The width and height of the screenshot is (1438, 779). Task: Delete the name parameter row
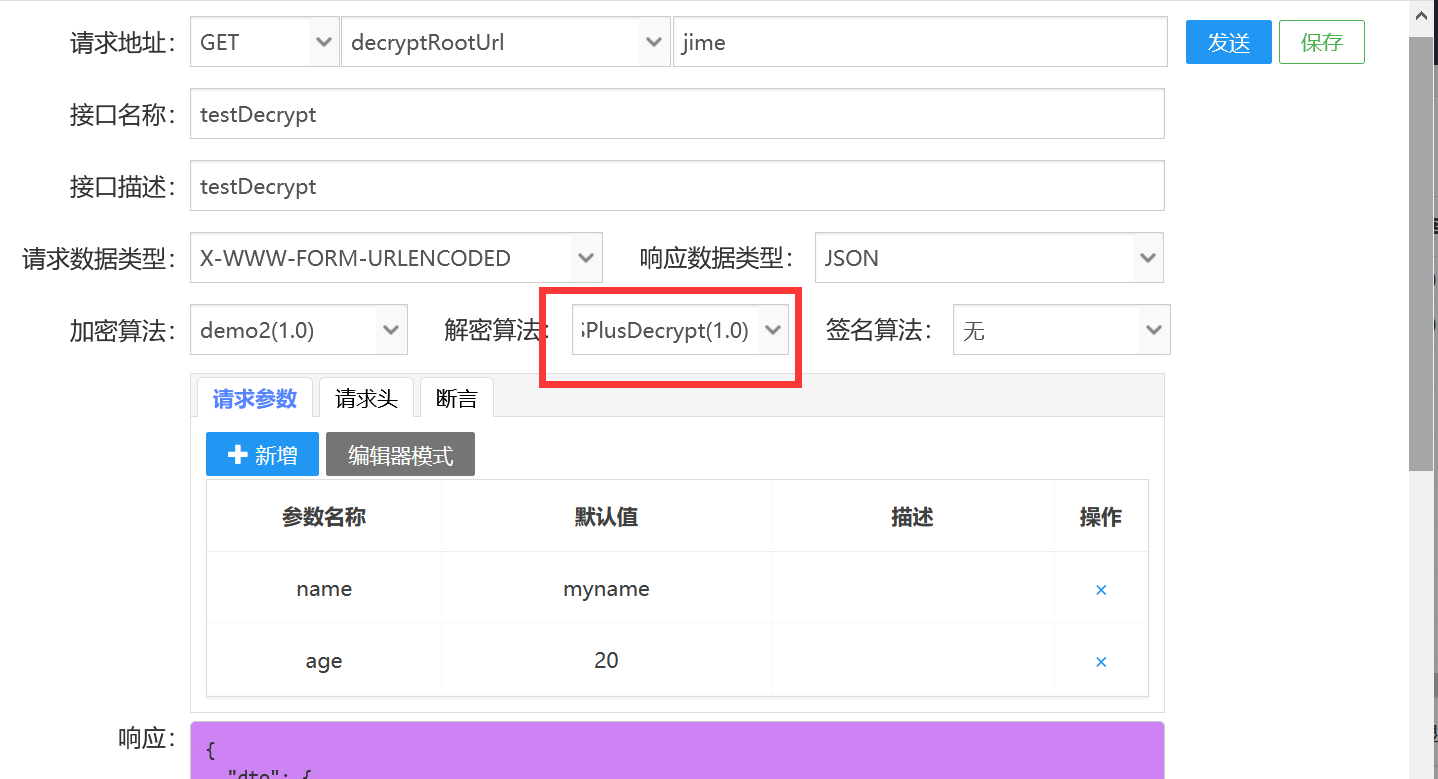click(x=1101, y=590)
